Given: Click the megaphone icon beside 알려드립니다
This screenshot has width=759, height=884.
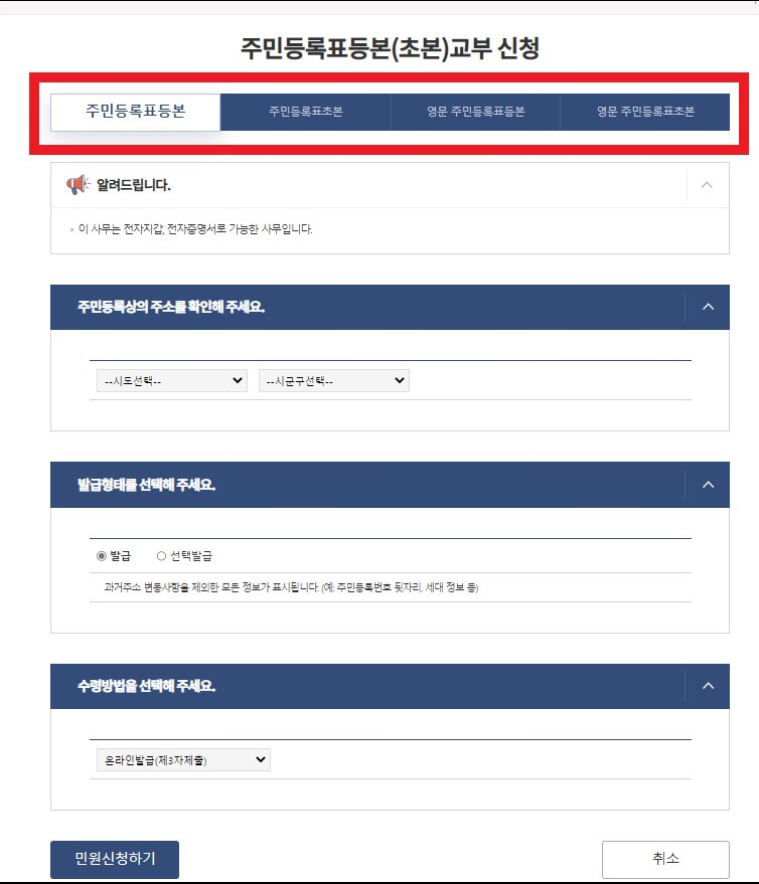Looking at the screenshot, I should pyautogui.click(x=78, y=184).
